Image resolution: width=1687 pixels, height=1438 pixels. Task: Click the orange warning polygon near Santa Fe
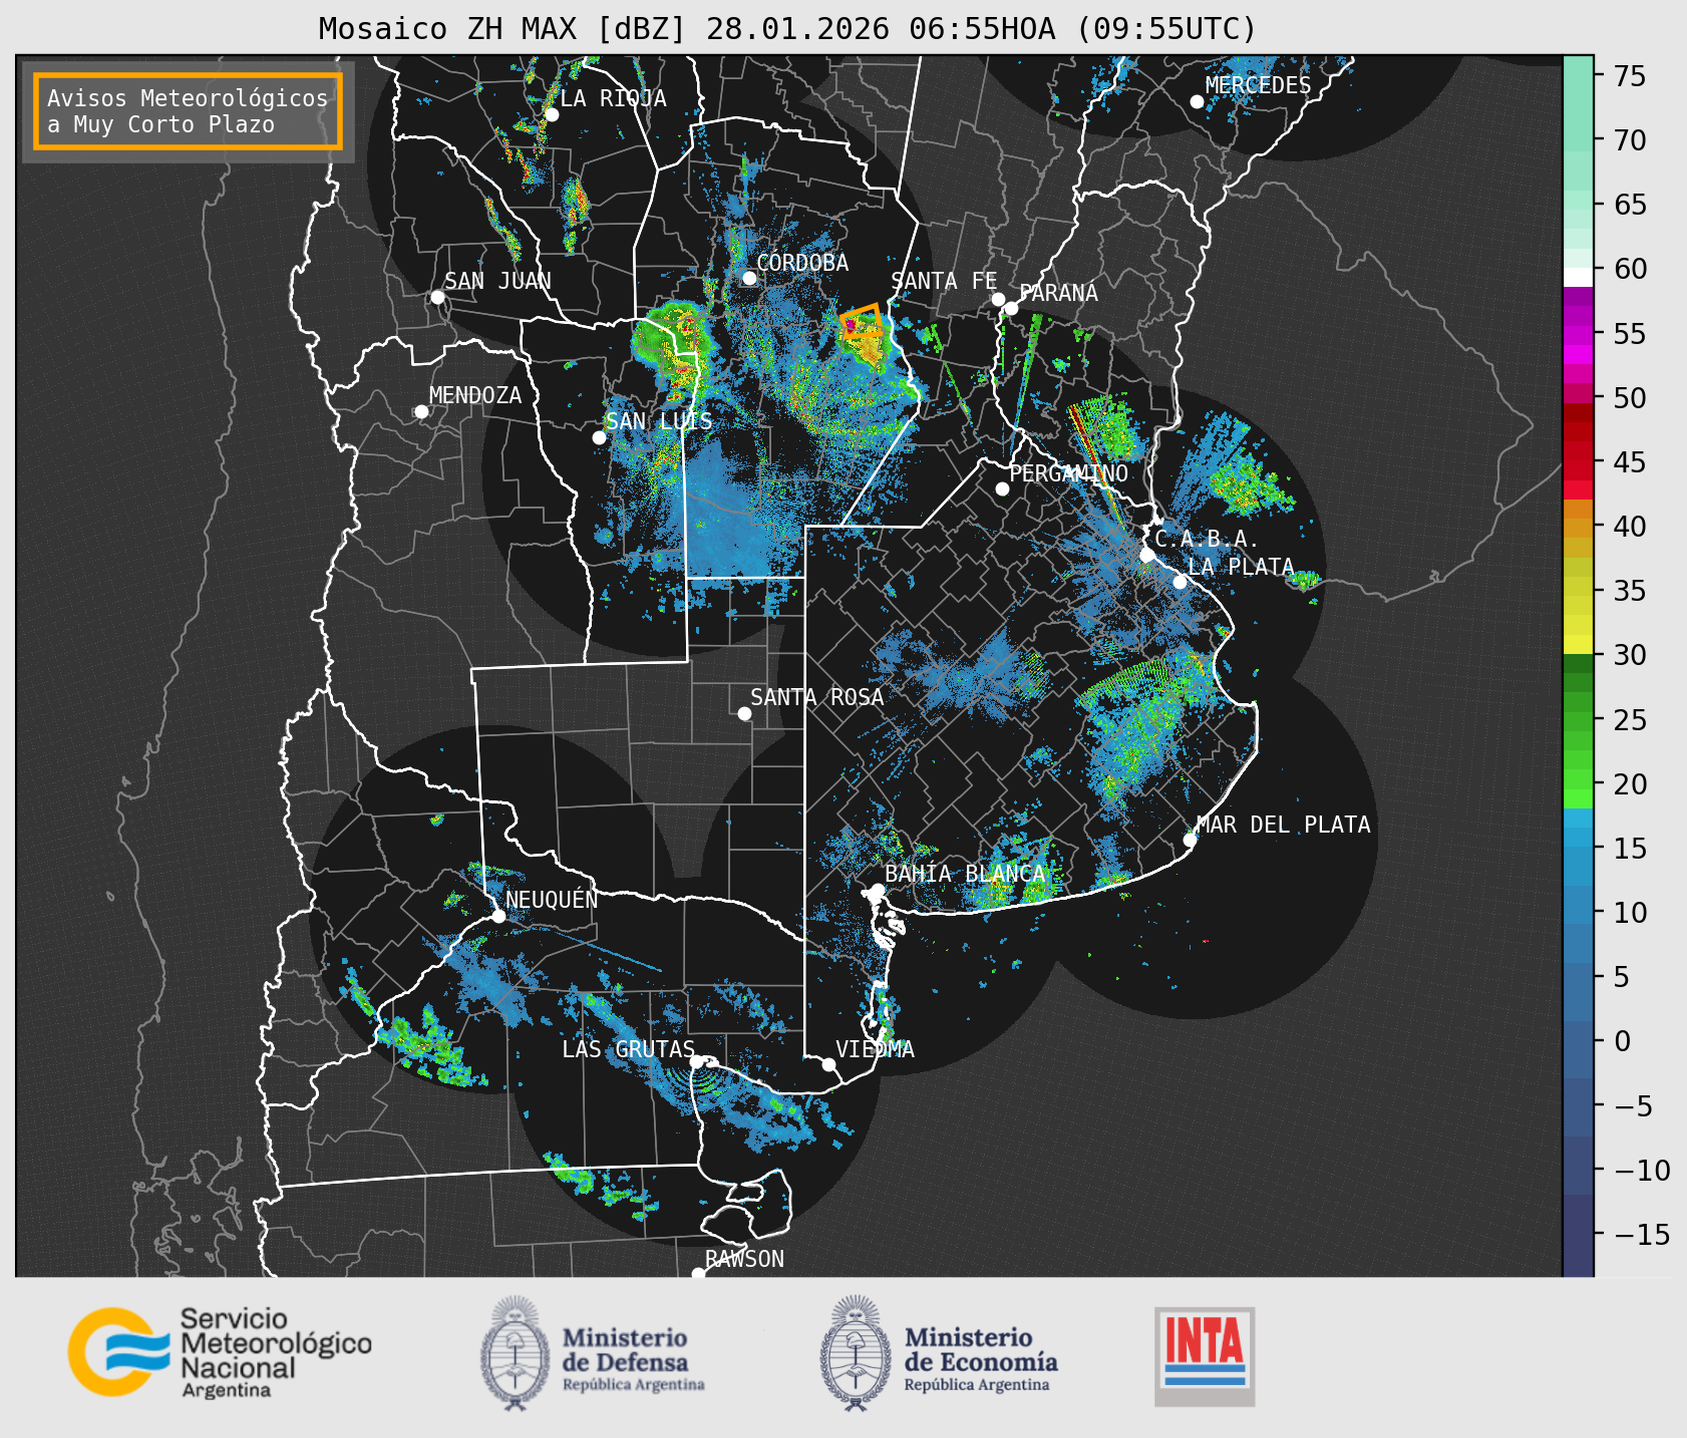click(863, 322)
